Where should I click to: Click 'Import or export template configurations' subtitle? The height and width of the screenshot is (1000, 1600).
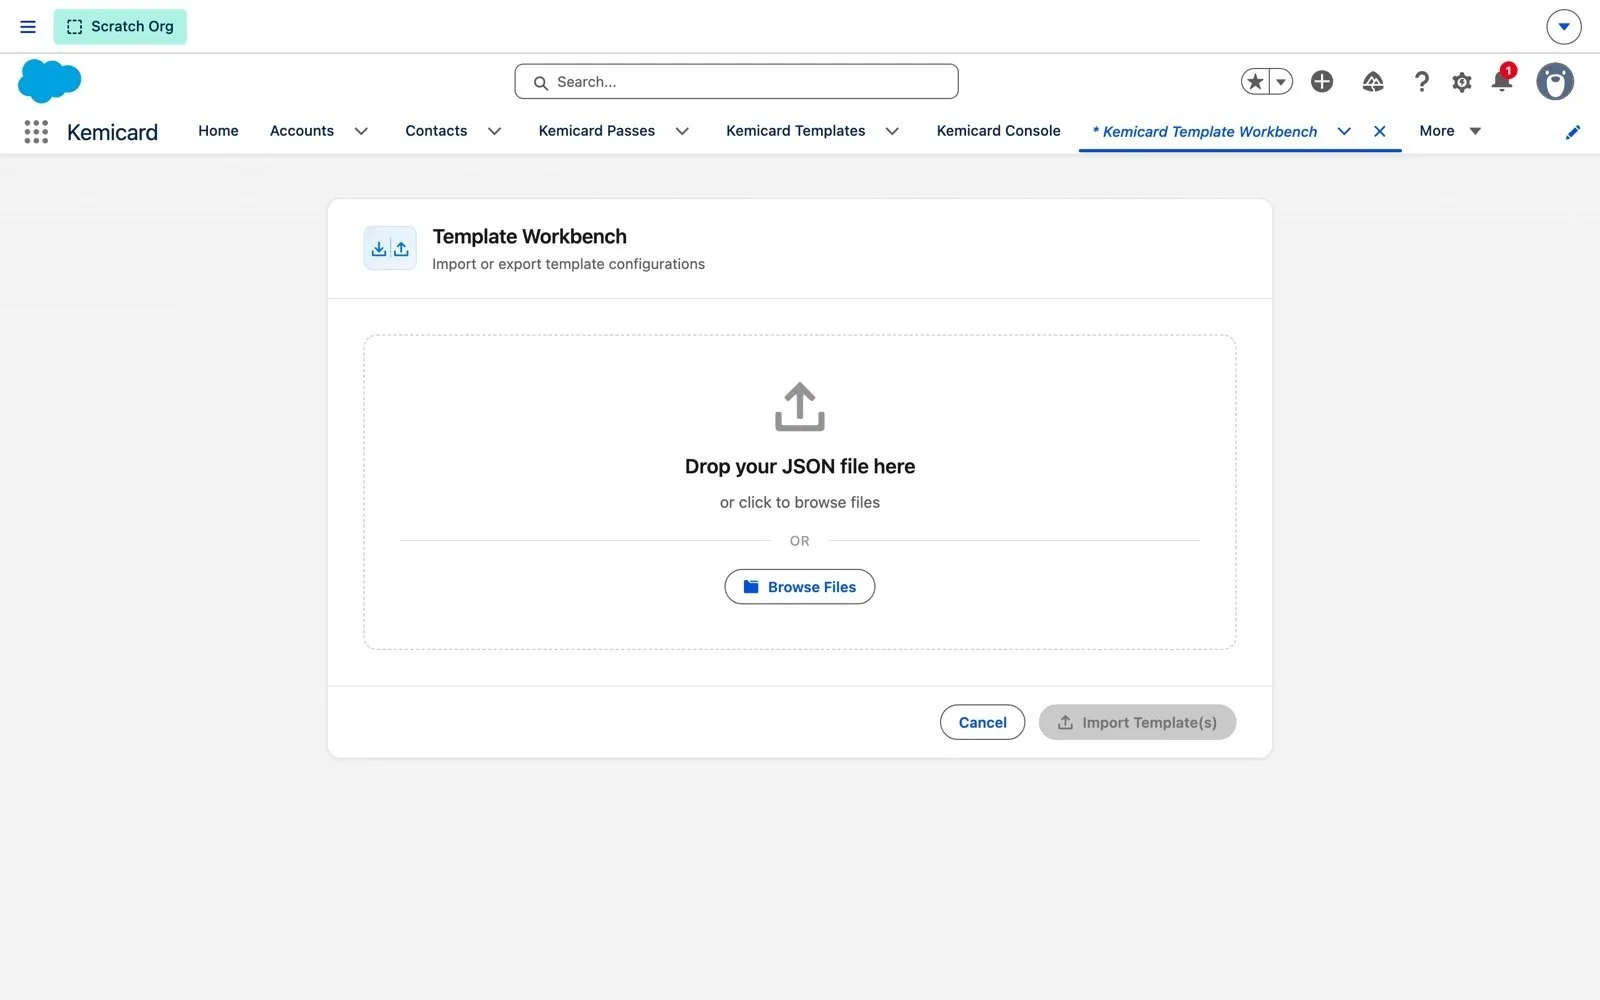pos(568,264)
